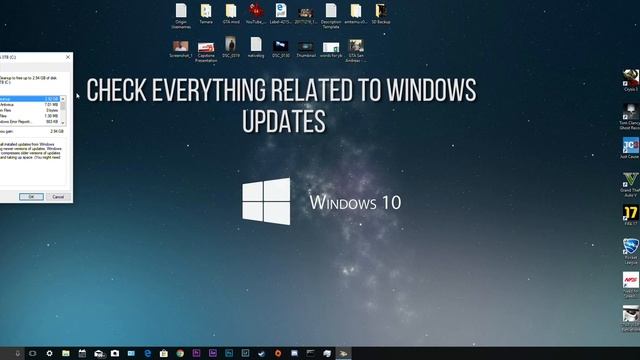Open Microsoft Edge from the taskbar
The height and width of the screenshot is (360, 640).
click(x=147, y=353)
